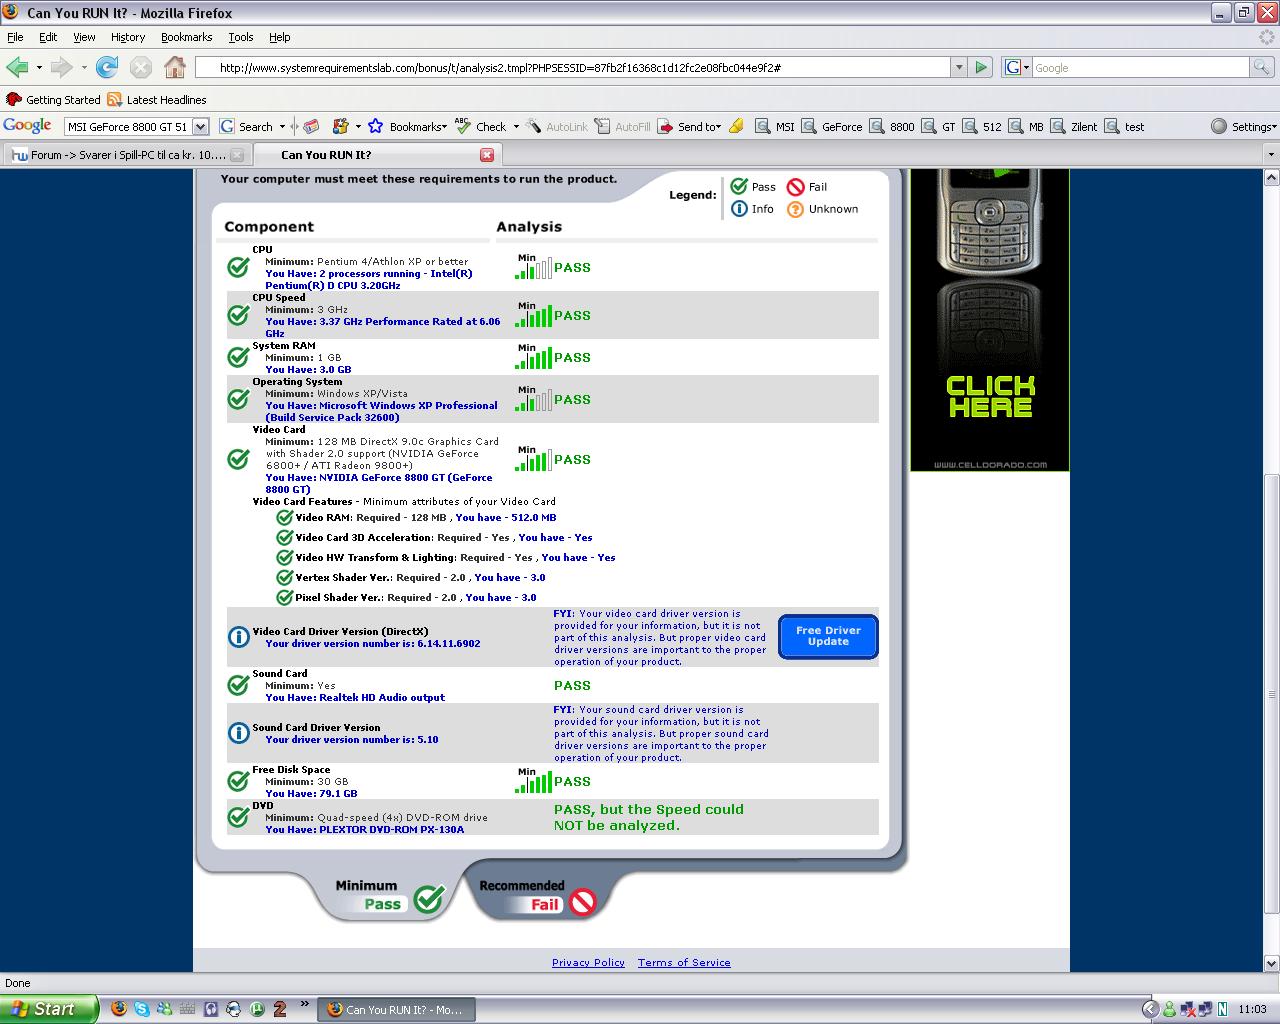Click the yellow highlighter icon
Viewport: 1280px width, 1024px height.
click(736, 127)
